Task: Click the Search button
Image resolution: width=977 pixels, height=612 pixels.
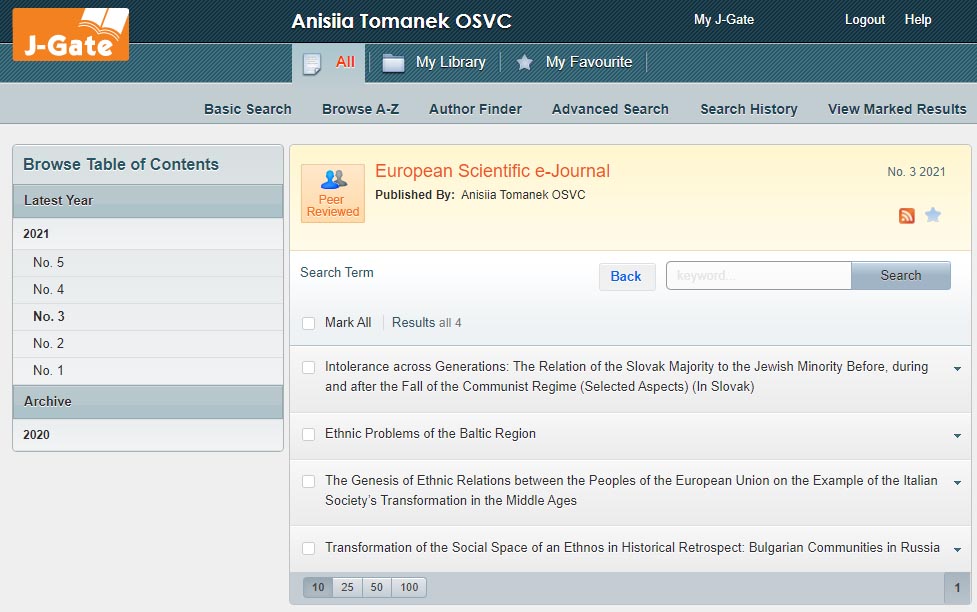Action: coord(900,276)
